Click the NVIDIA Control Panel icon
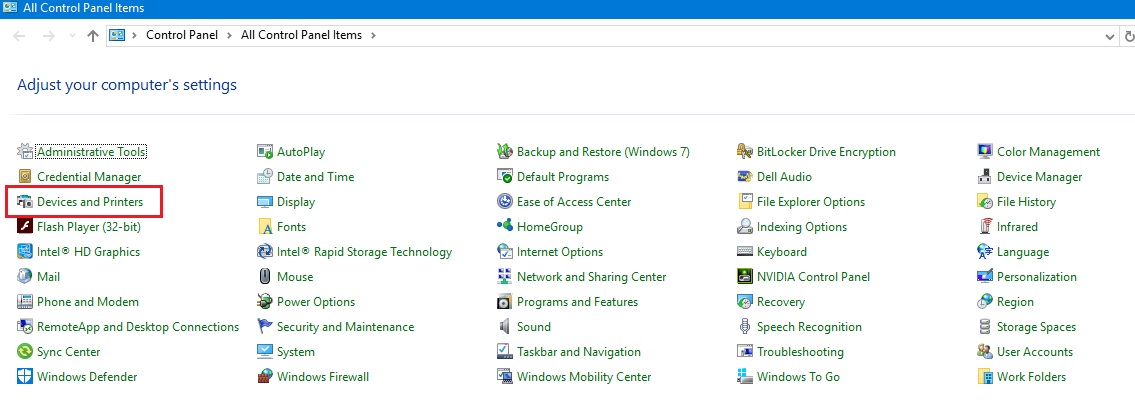Image resolution: width=1135 pixels, height=408 pixels. point(745,277)
